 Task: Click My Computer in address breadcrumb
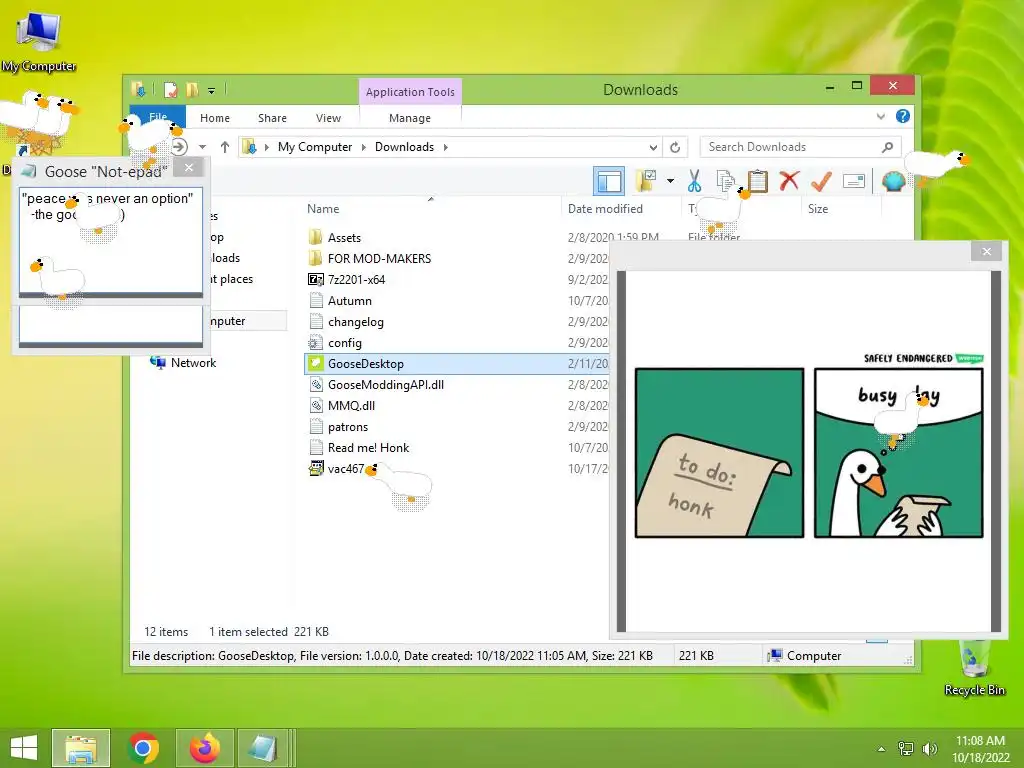315,147
